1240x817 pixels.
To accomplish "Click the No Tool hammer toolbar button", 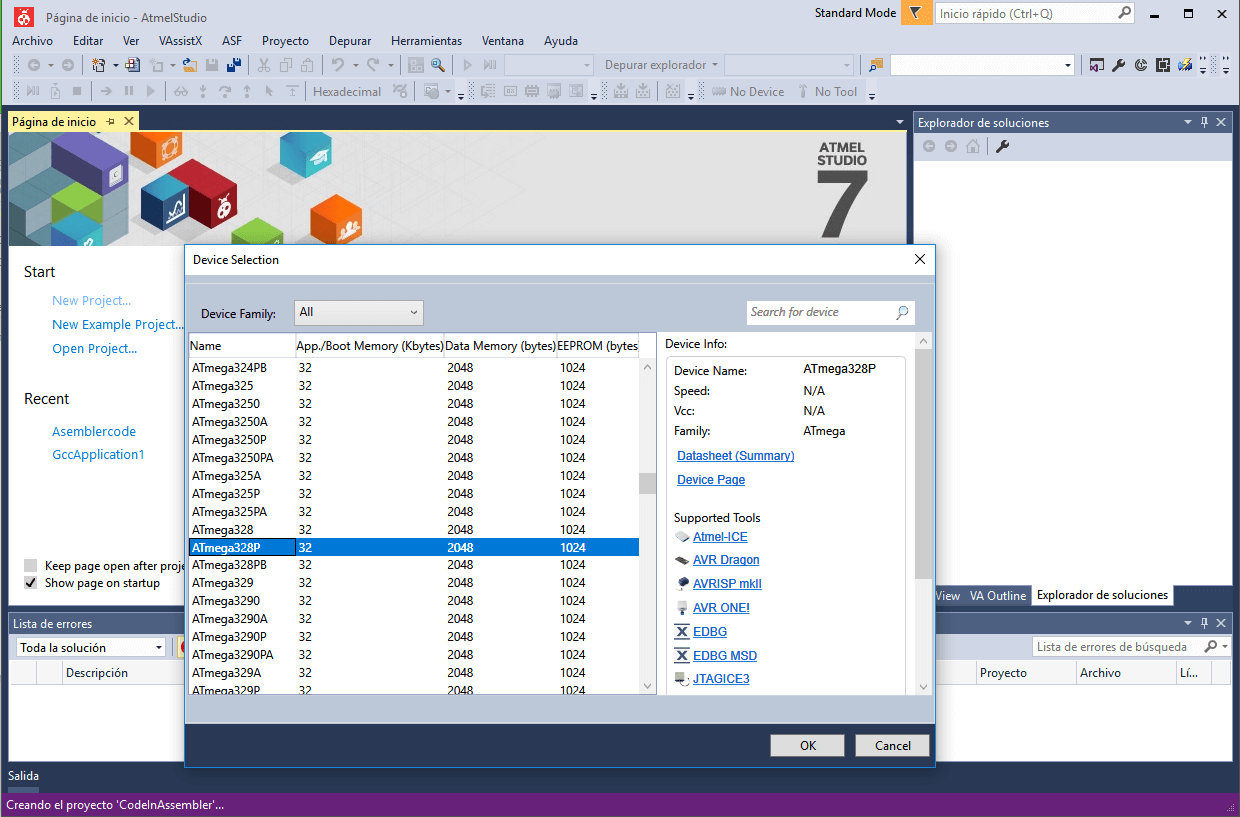I will pos(827,91).
